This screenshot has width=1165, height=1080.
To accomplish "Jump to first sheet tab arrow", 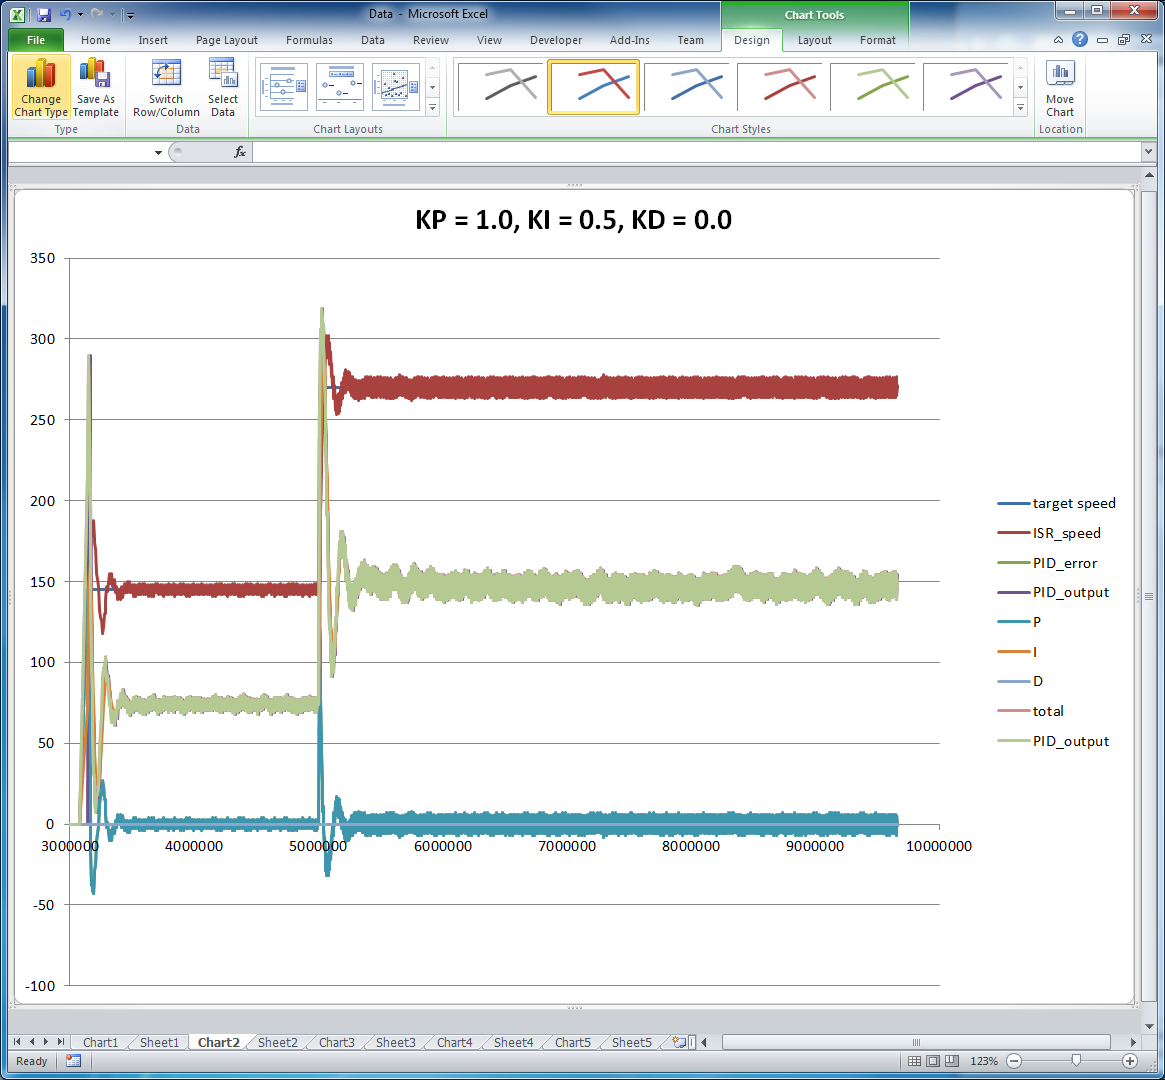I will point(17,1042).
